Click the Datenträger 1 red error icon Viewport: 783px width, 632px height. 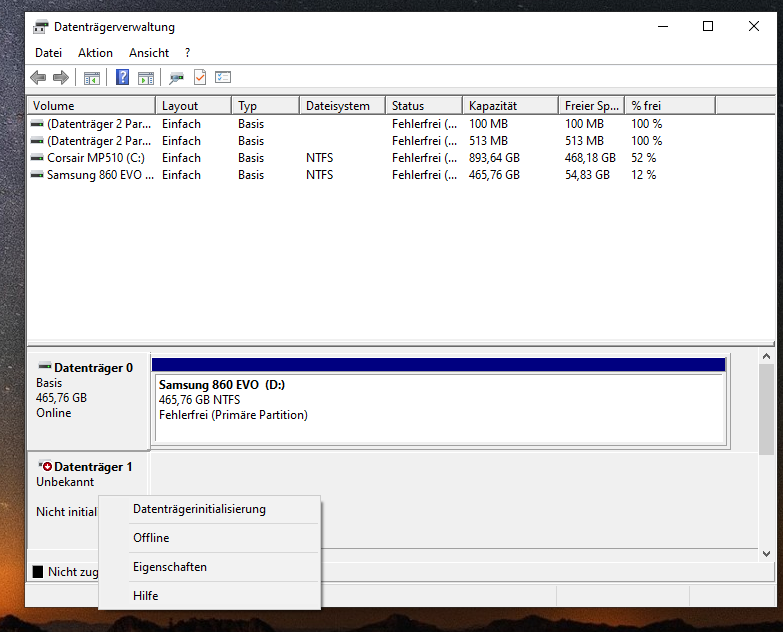(46, 466)
